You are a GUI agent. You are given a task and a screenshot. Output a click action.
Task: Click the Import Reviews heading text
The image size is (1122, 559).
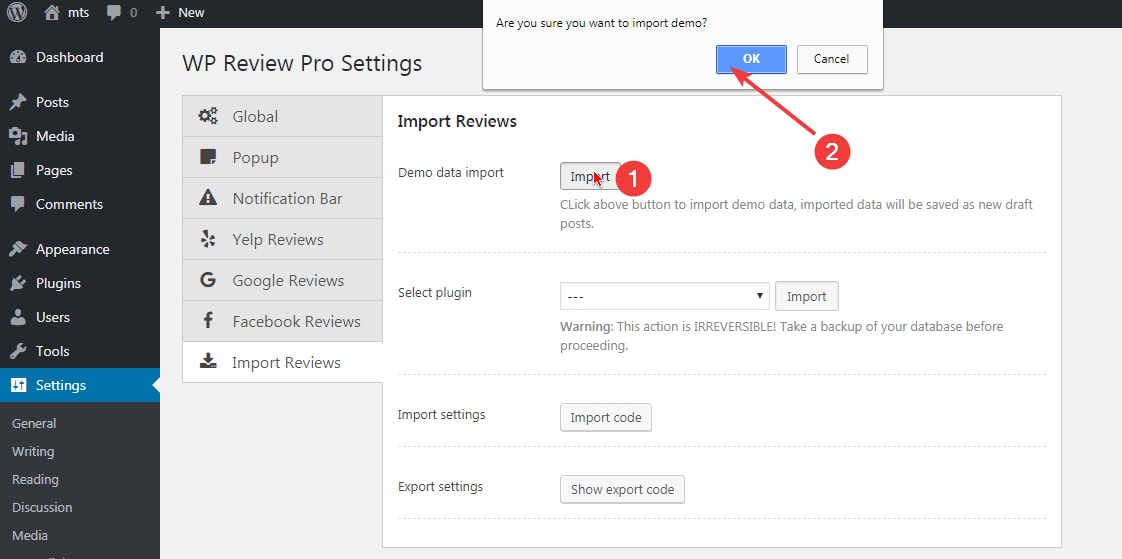pos(457,122)
